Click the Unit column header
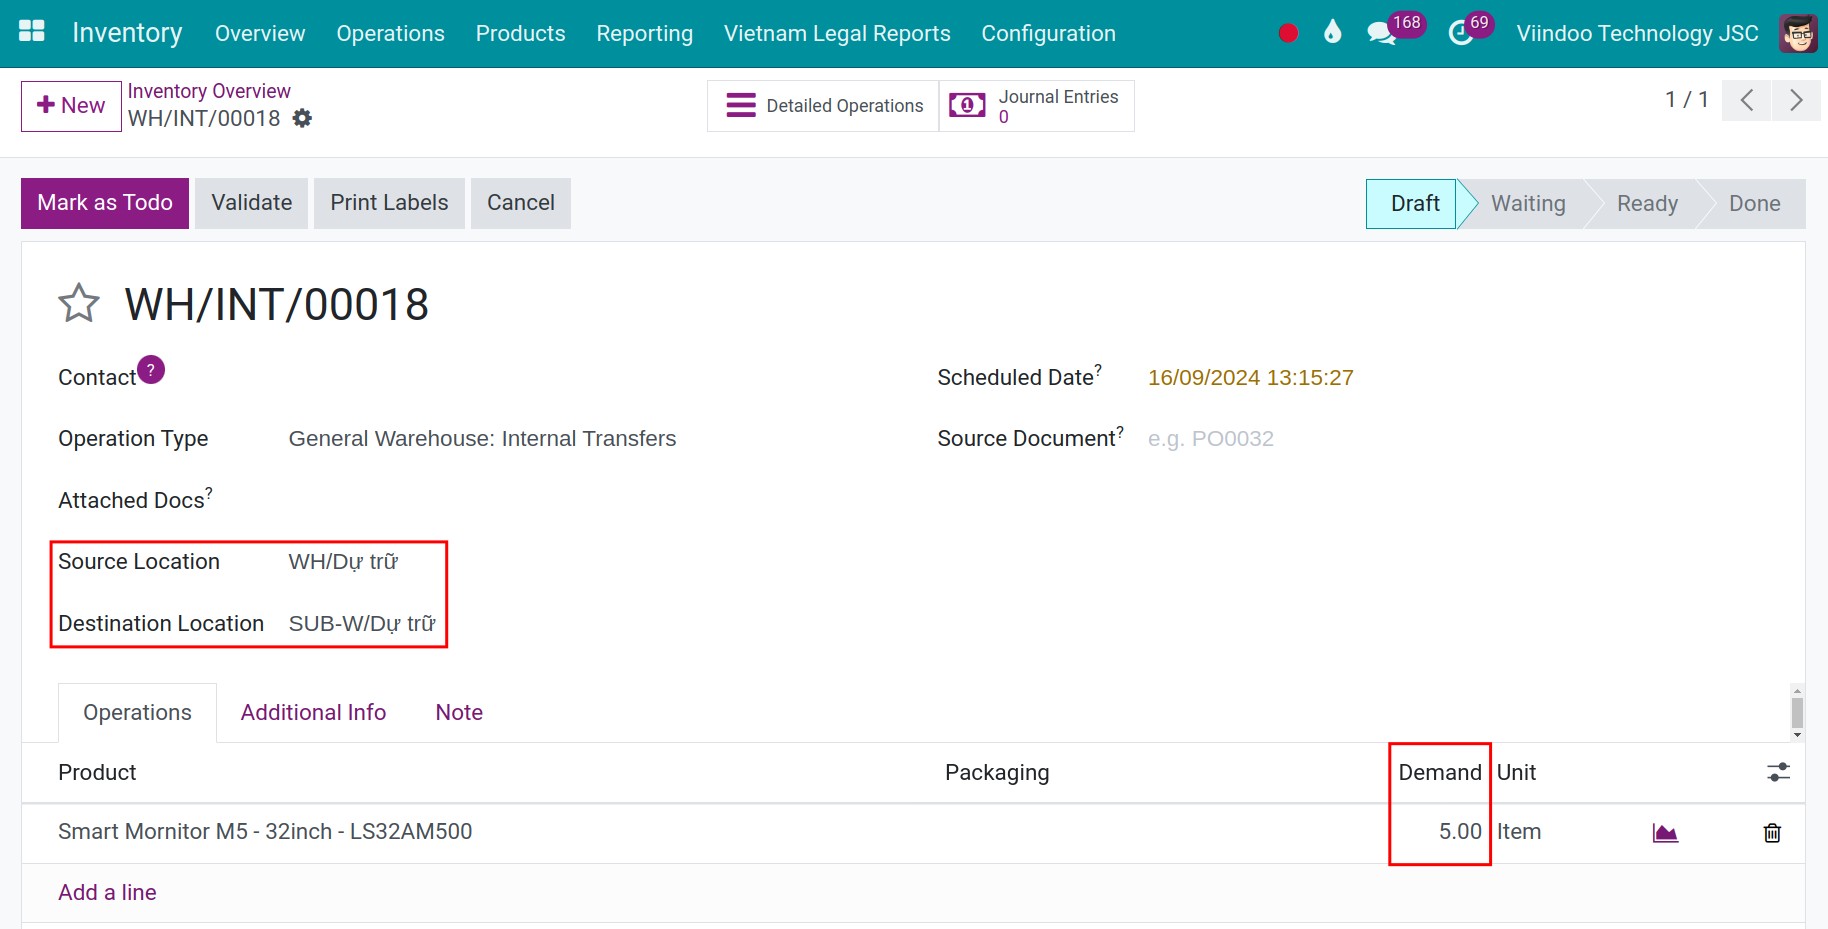 pos(1516,772)
